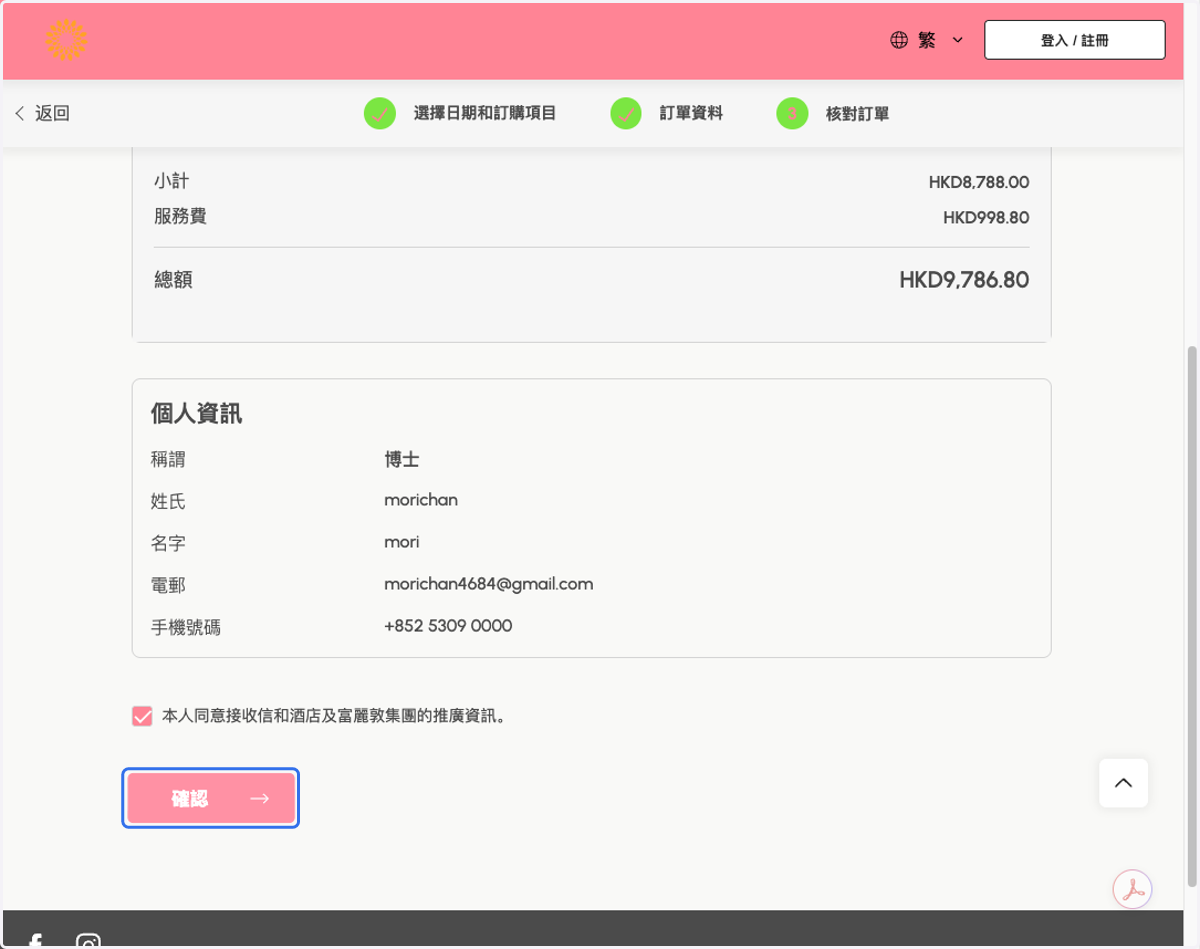Go back with the 返回 link
The height and width of the screenshot is (949, 1200).
pos(42,113)
